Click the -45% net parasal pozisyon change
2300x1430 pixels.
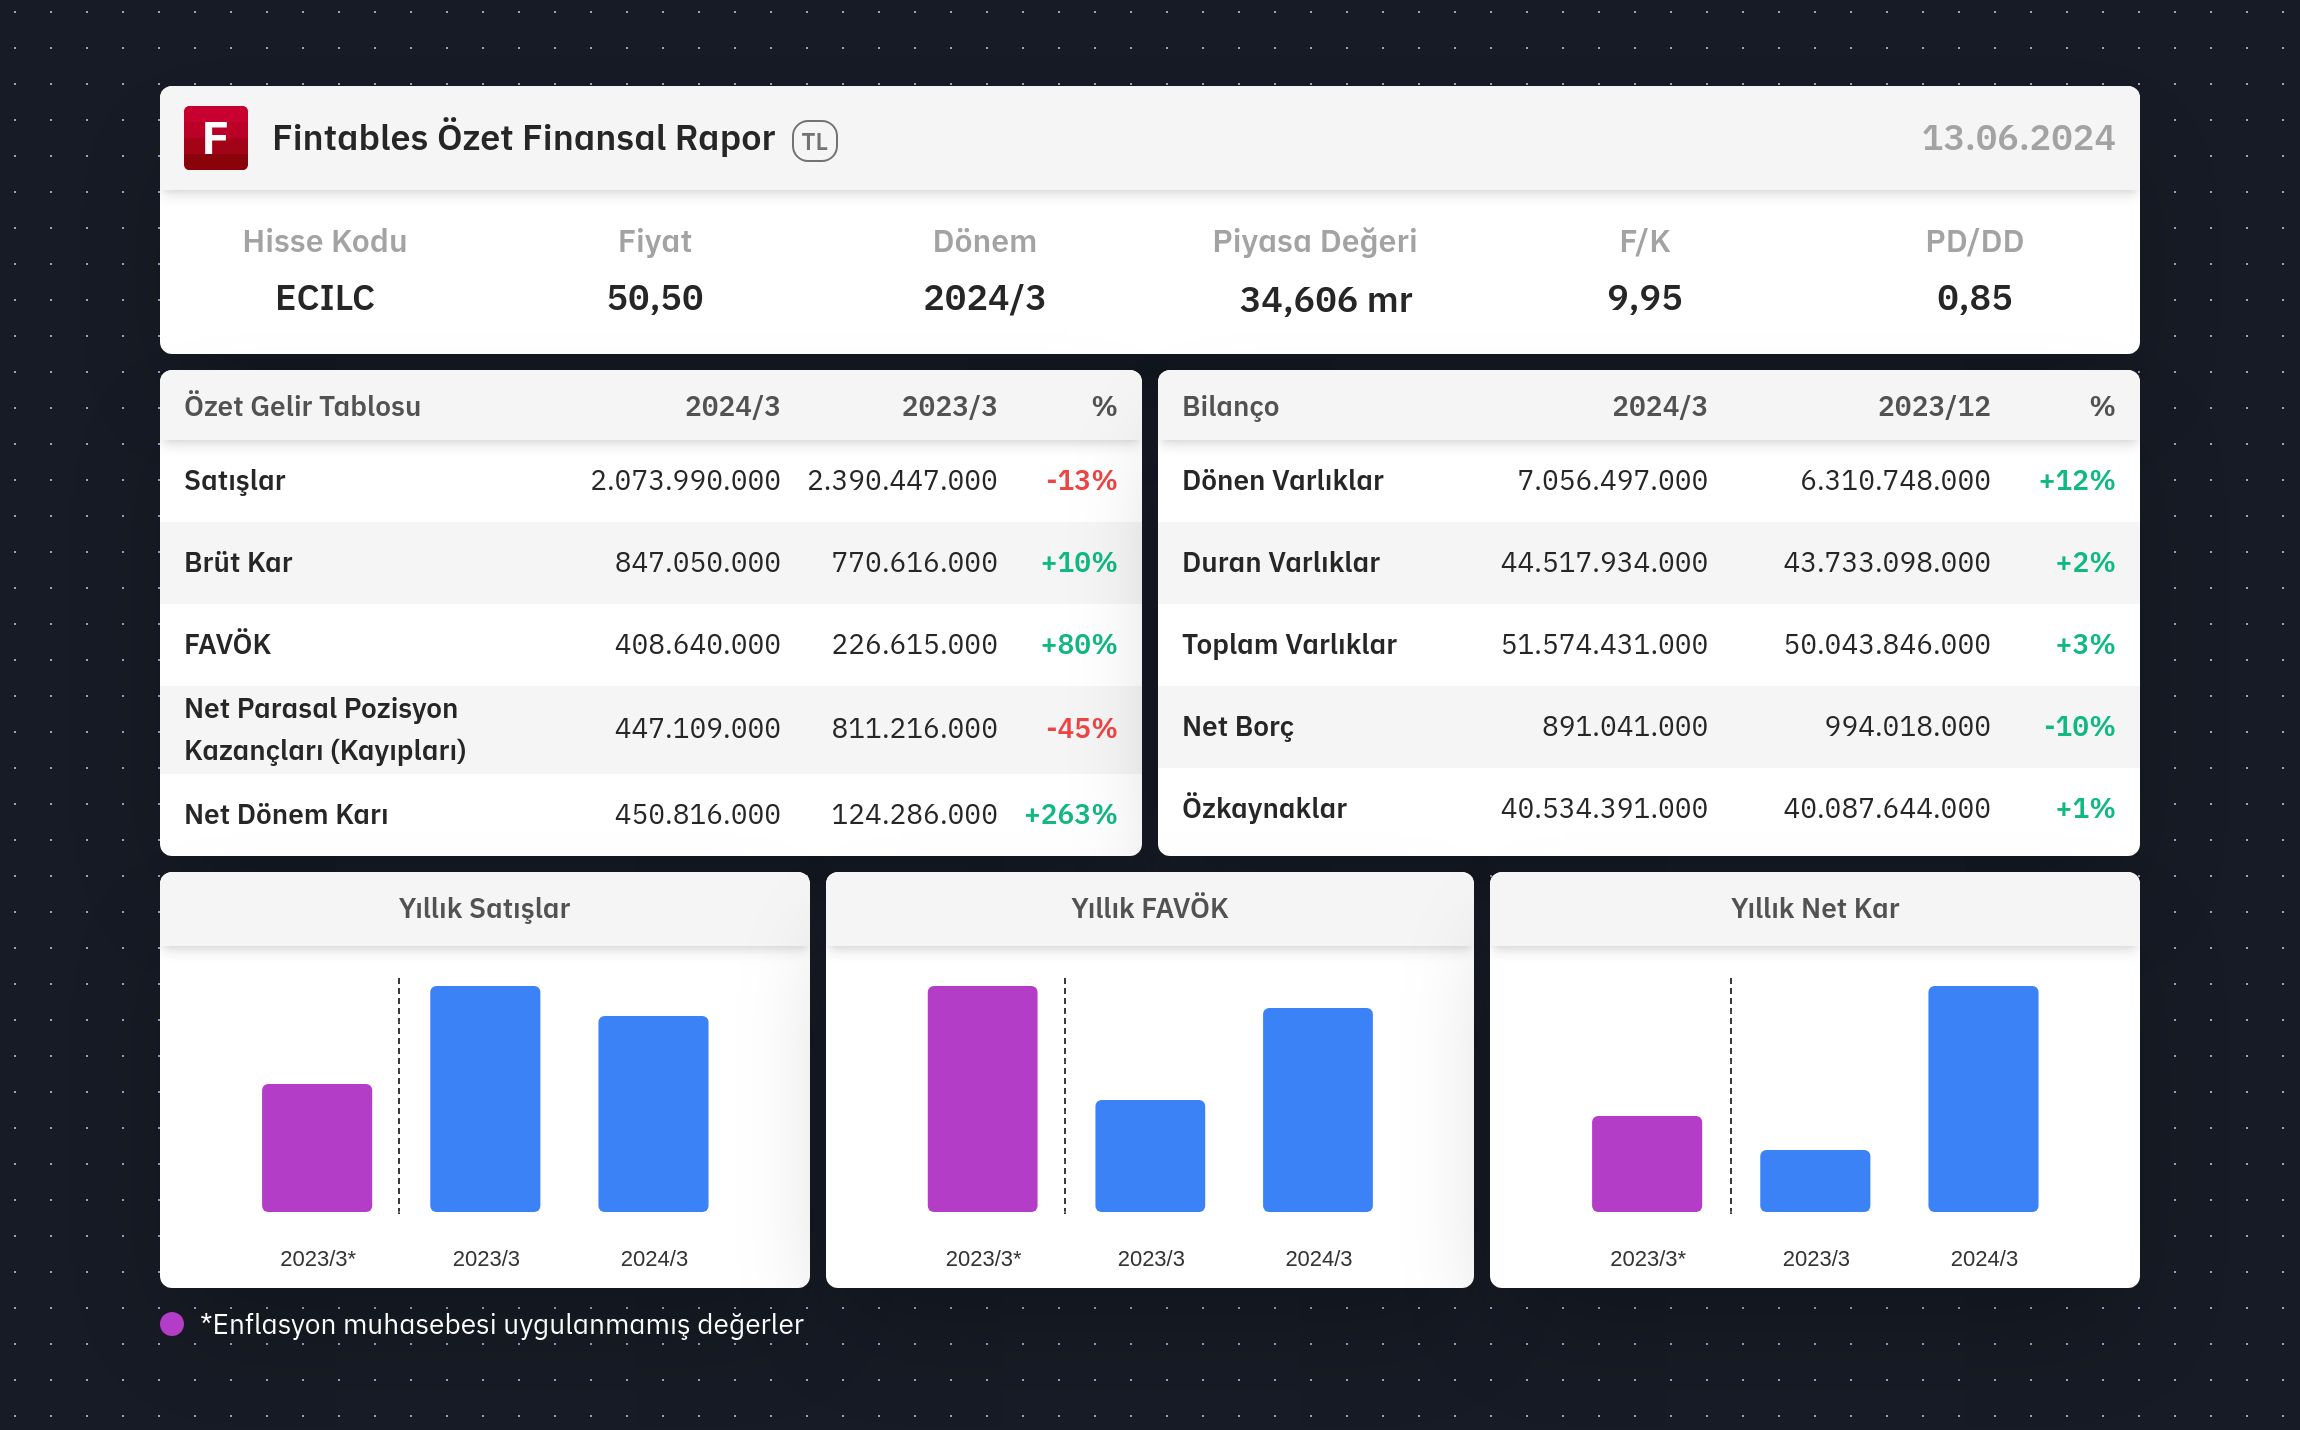1081,728
